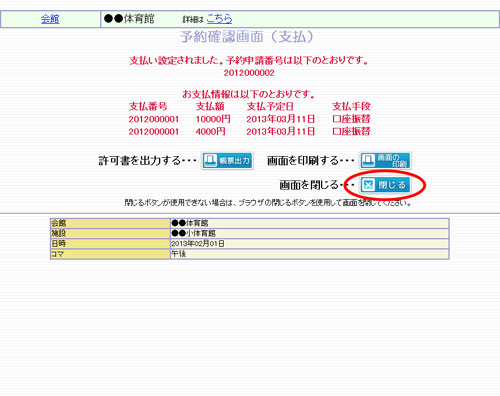Click the 支払い設定されました confirmation message

tap(249, 60)
